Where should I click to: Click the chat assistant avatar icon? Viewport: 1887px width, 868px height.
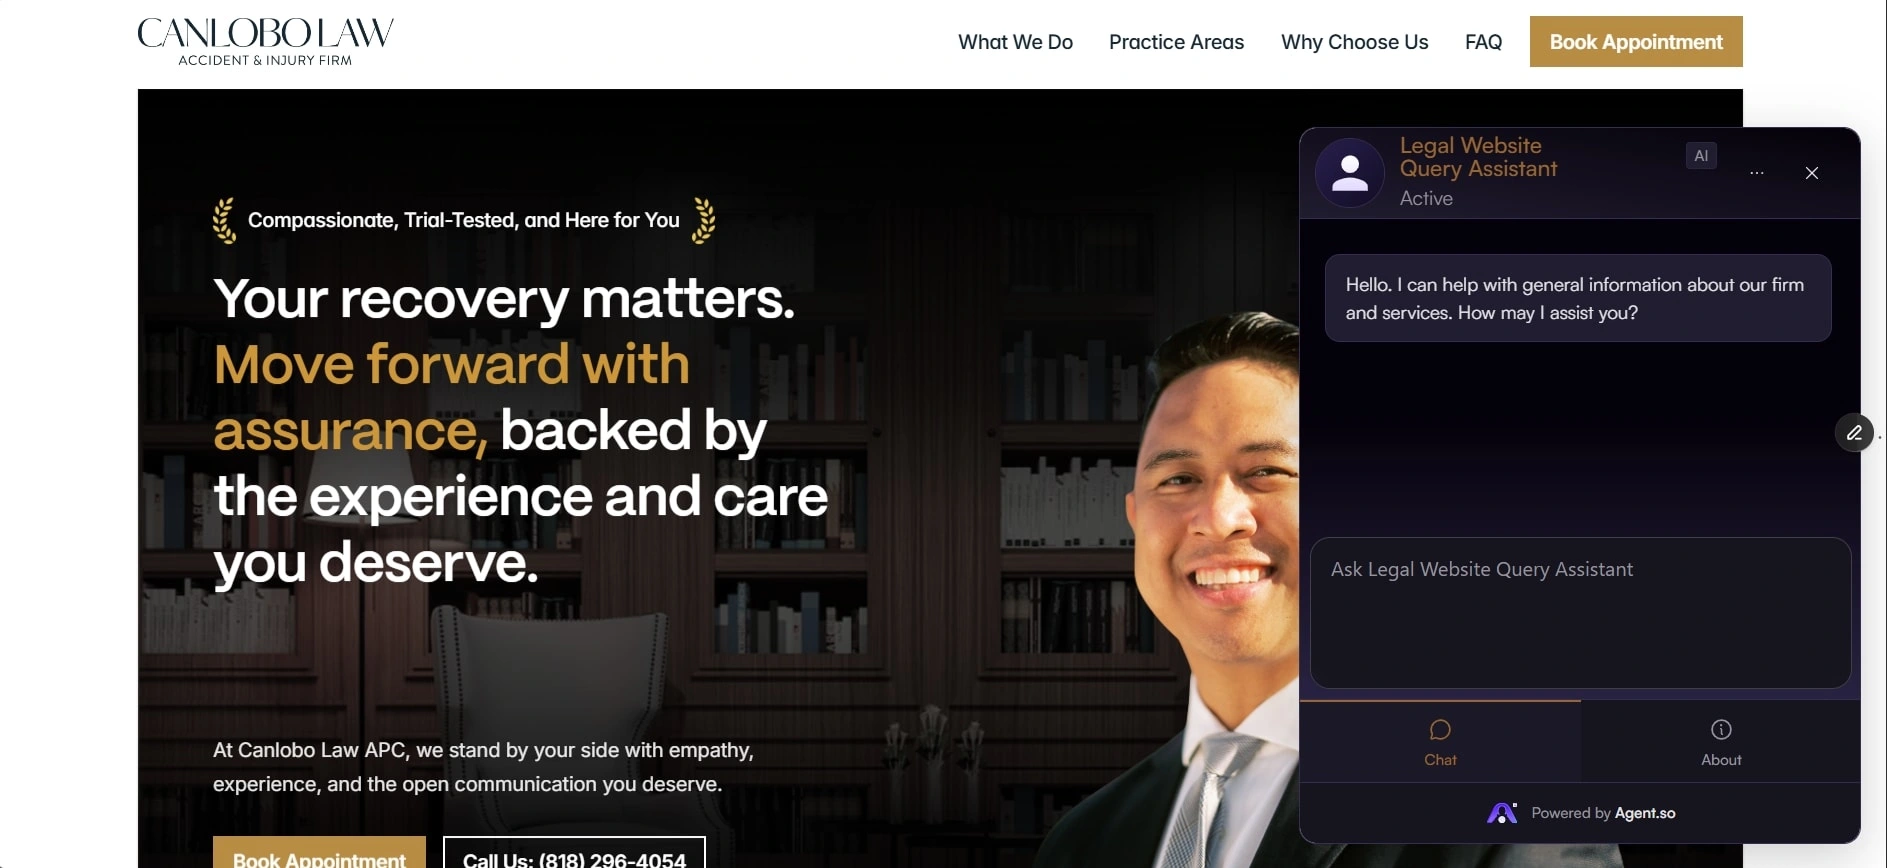click(x=1350, y=173)
